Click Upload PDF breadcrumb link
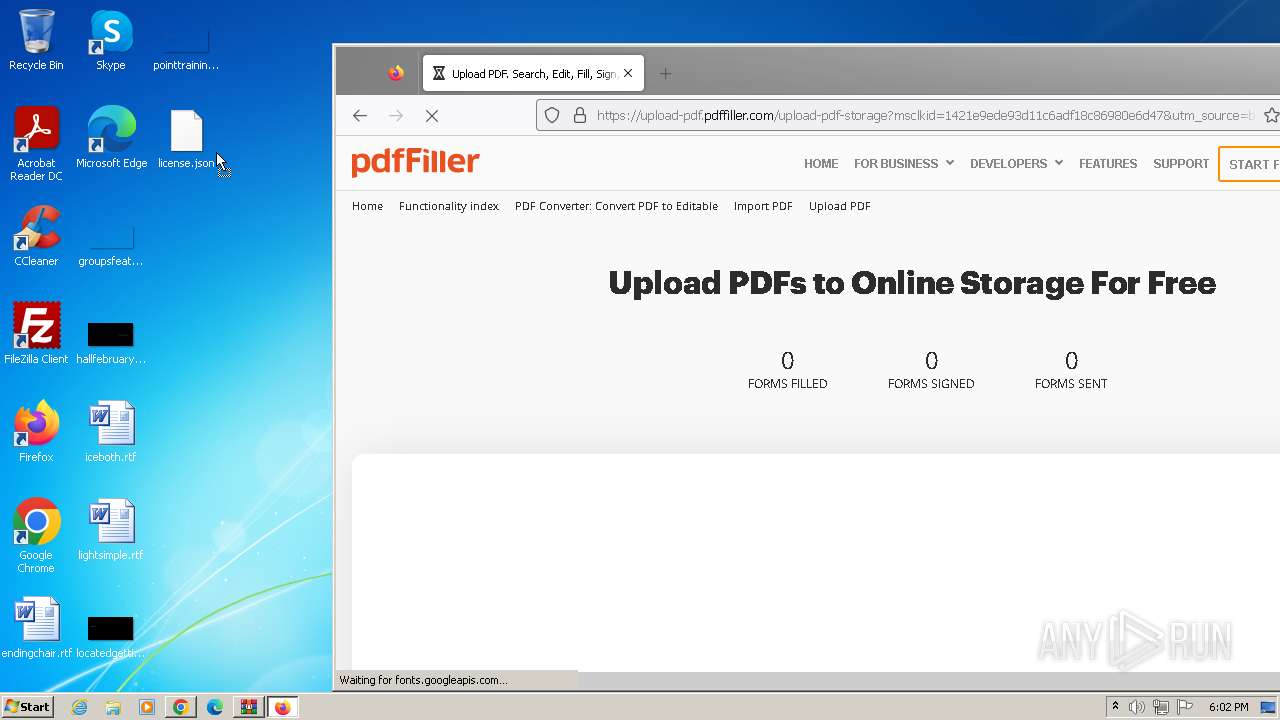This screenshot has width=1280, height=720. click(x=840, y=206)
